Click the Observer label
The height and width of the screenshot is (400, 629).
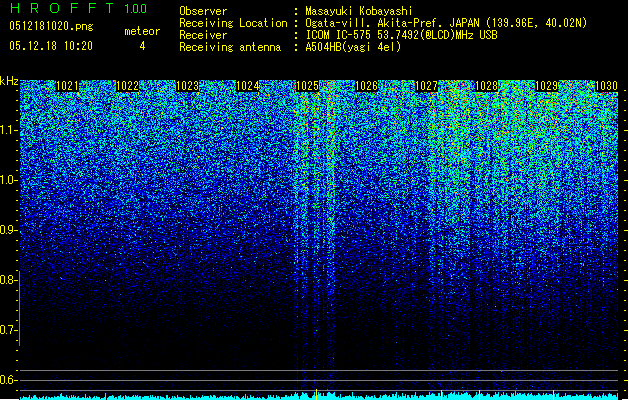pyautogui.click(x=203, y=11)
